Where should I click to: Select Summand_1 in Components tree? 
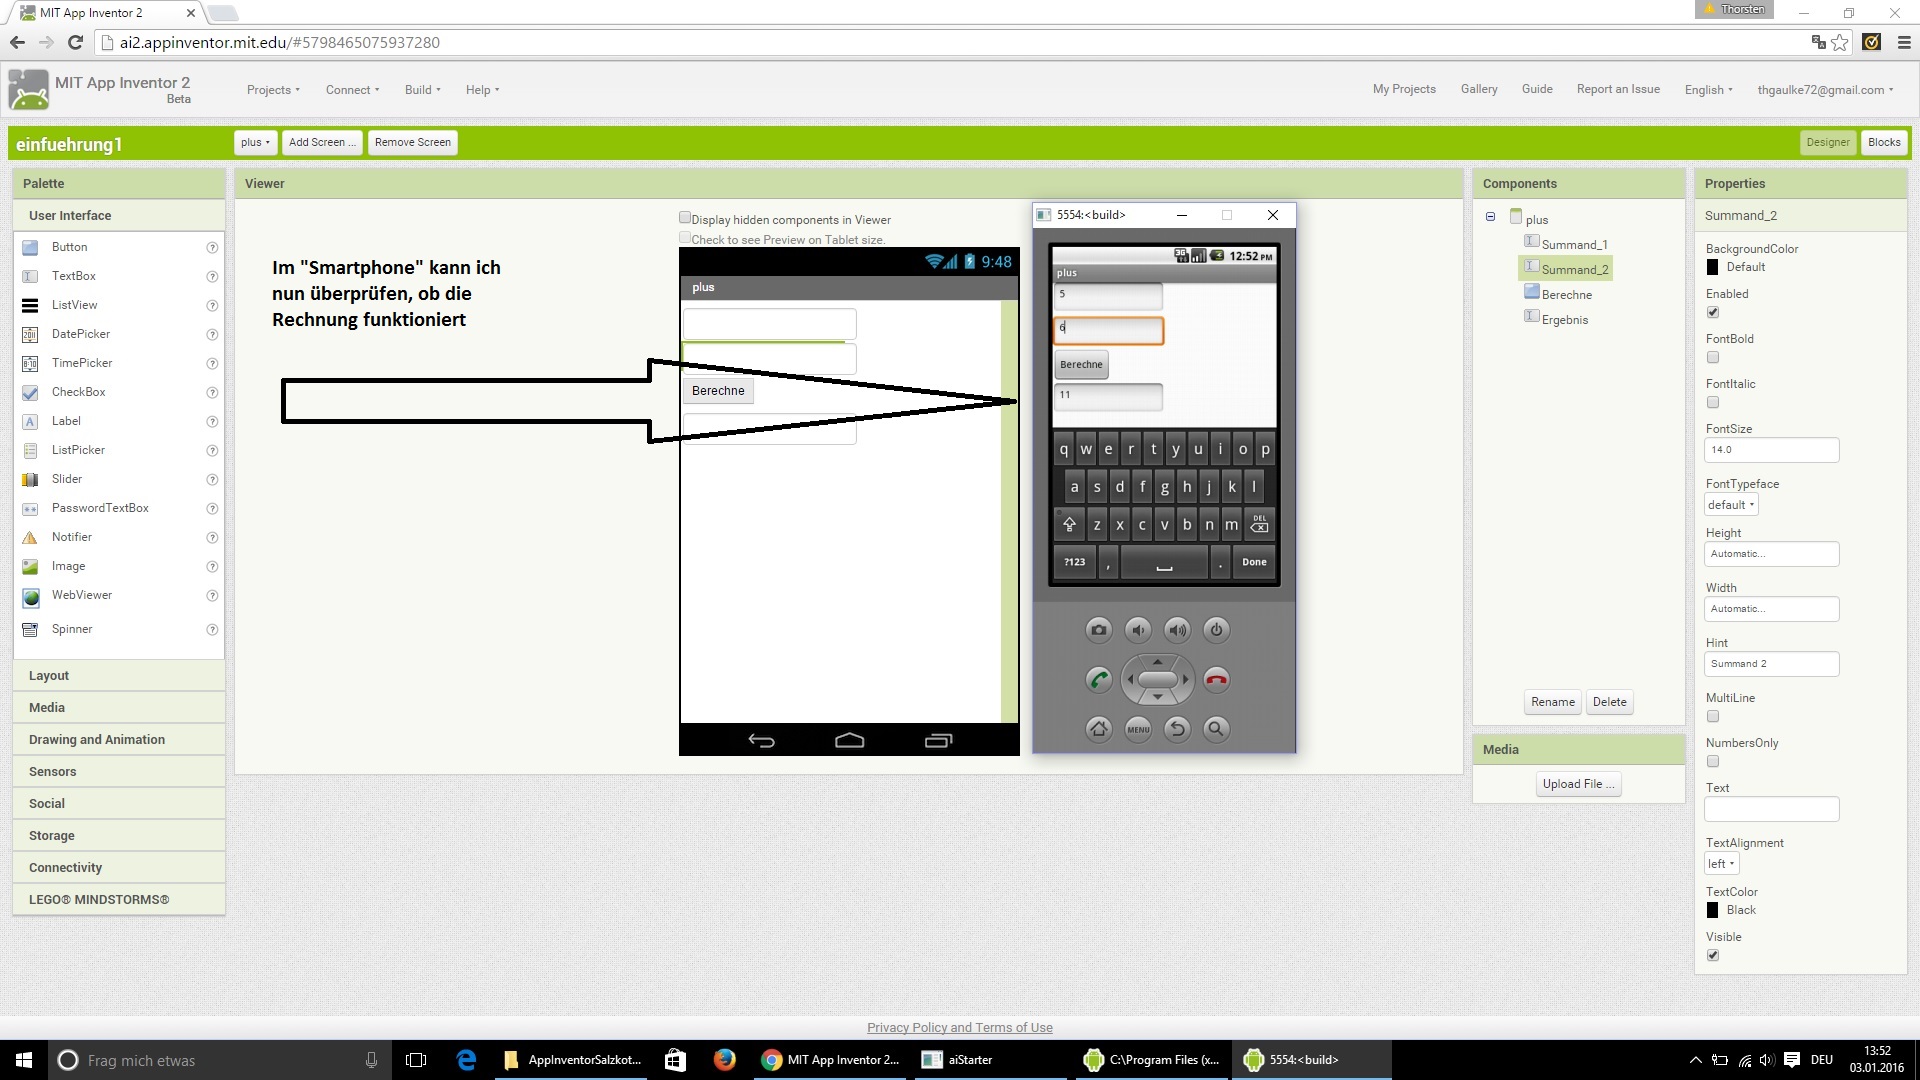click(x=1574, y=244)
